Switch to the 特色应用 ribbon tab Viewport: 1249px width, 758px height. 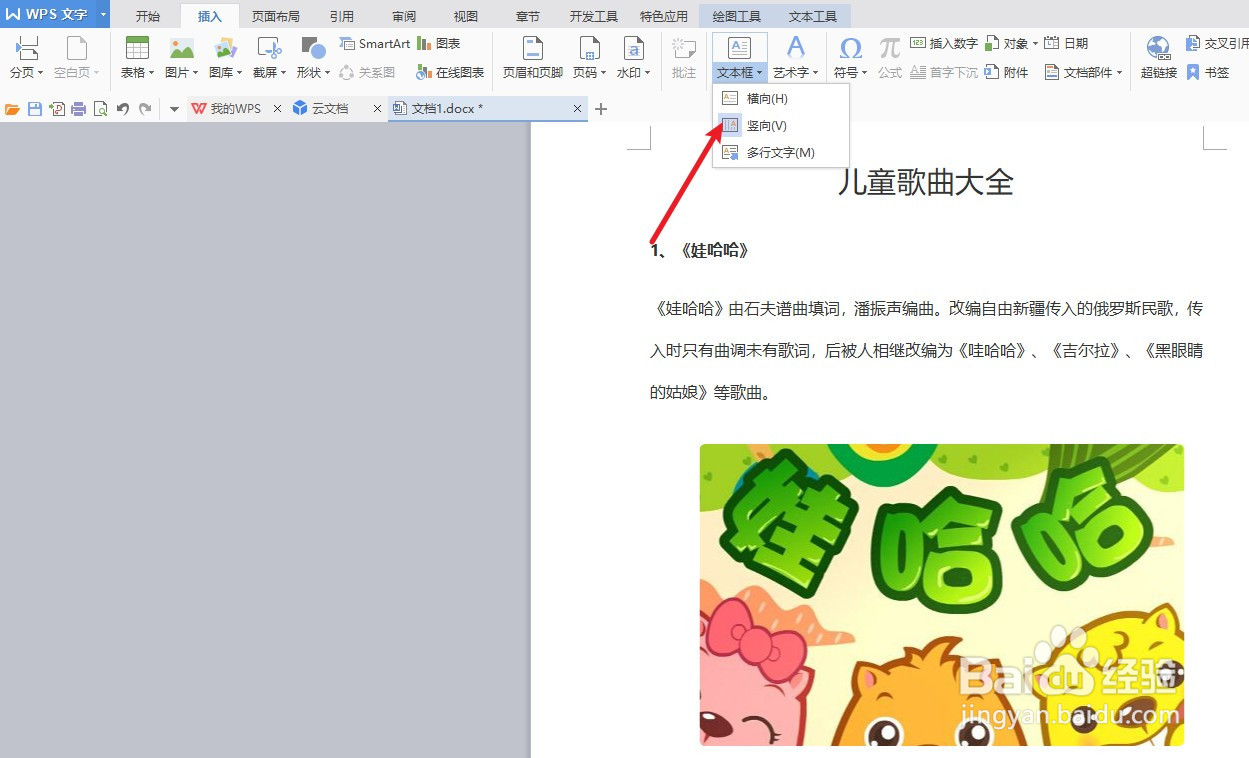[x=664, y=17]
